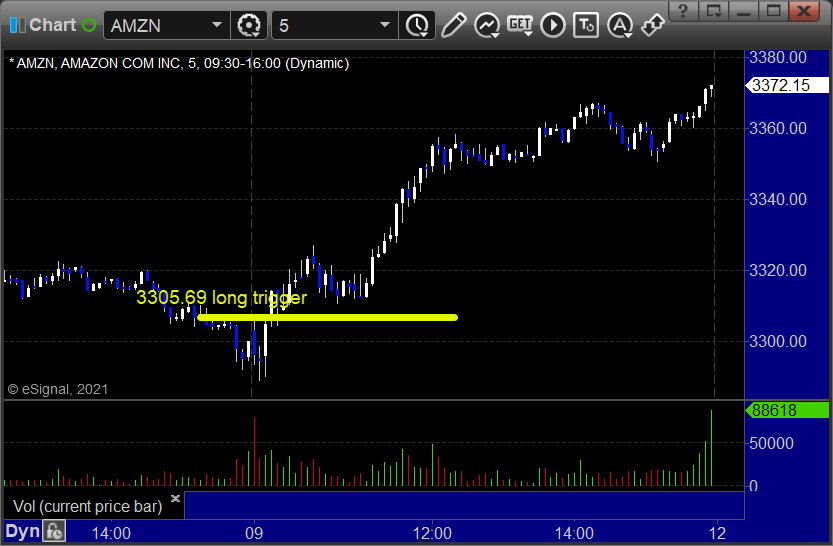
Task: Click the 3320.00 price axis label
Action: point(778,270)
